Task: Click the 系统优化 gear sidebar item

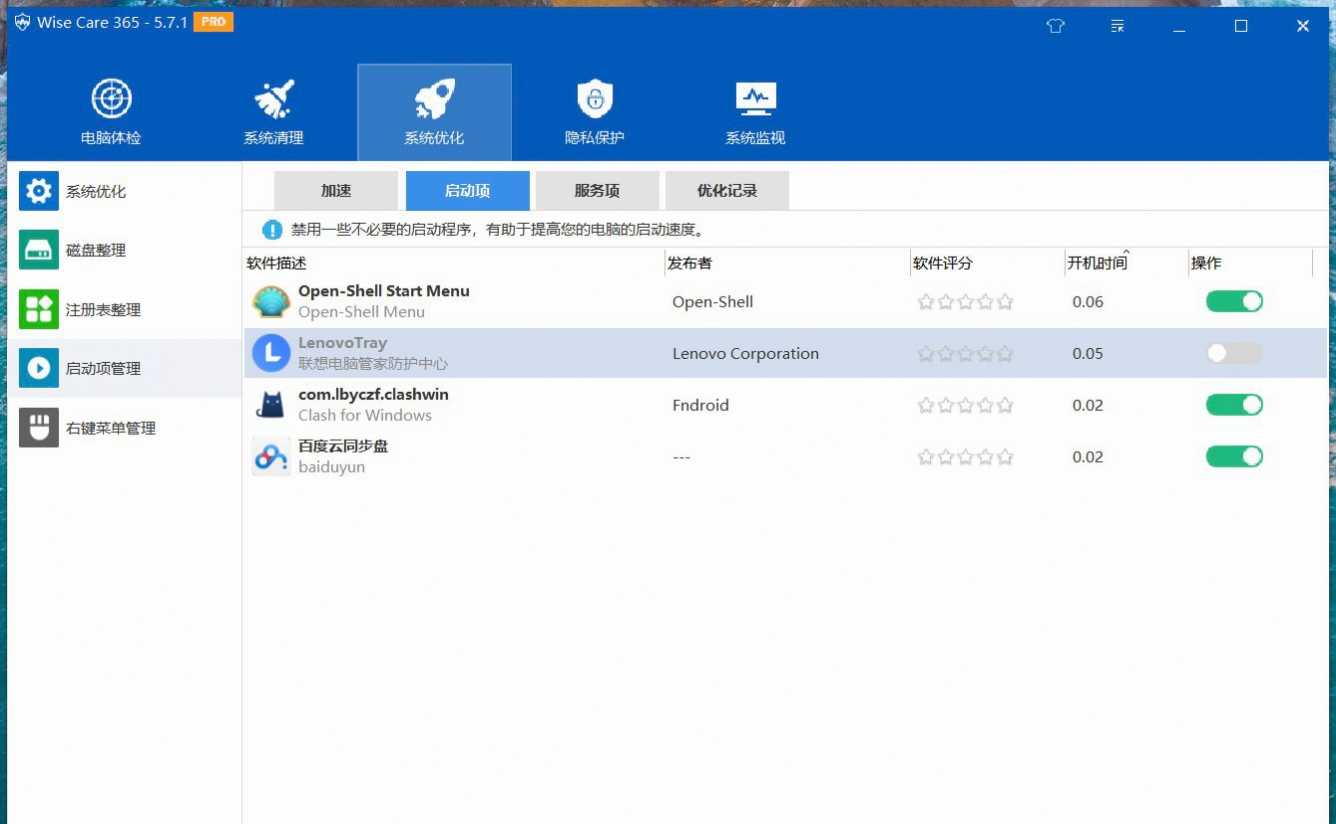Action: click(124, 191)
